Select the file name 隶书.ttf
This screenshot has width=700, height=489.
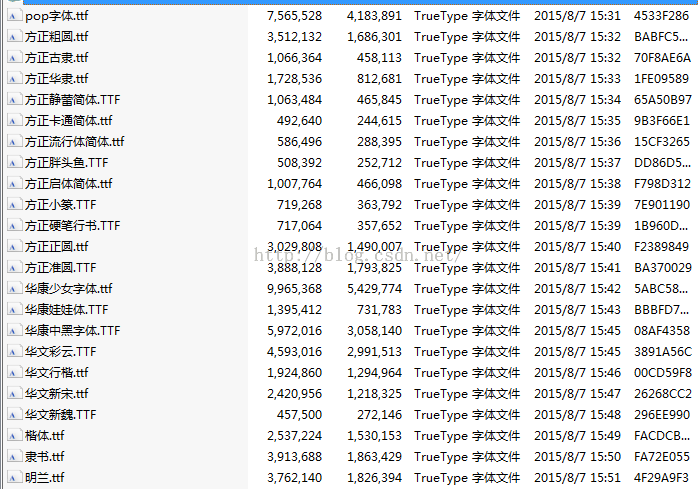(x=45, y=456)
